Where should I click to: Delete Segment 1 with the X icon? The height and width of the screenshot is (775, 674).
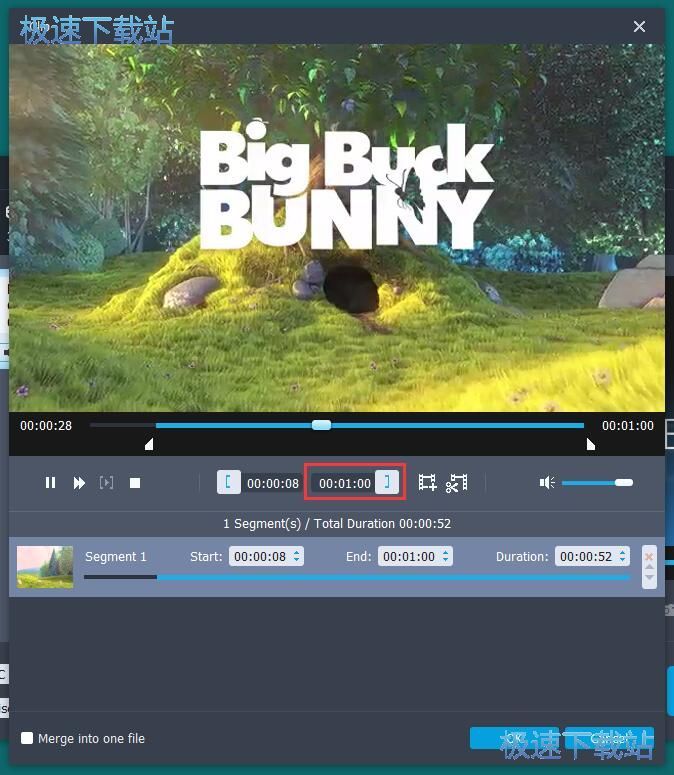[649, 557]
